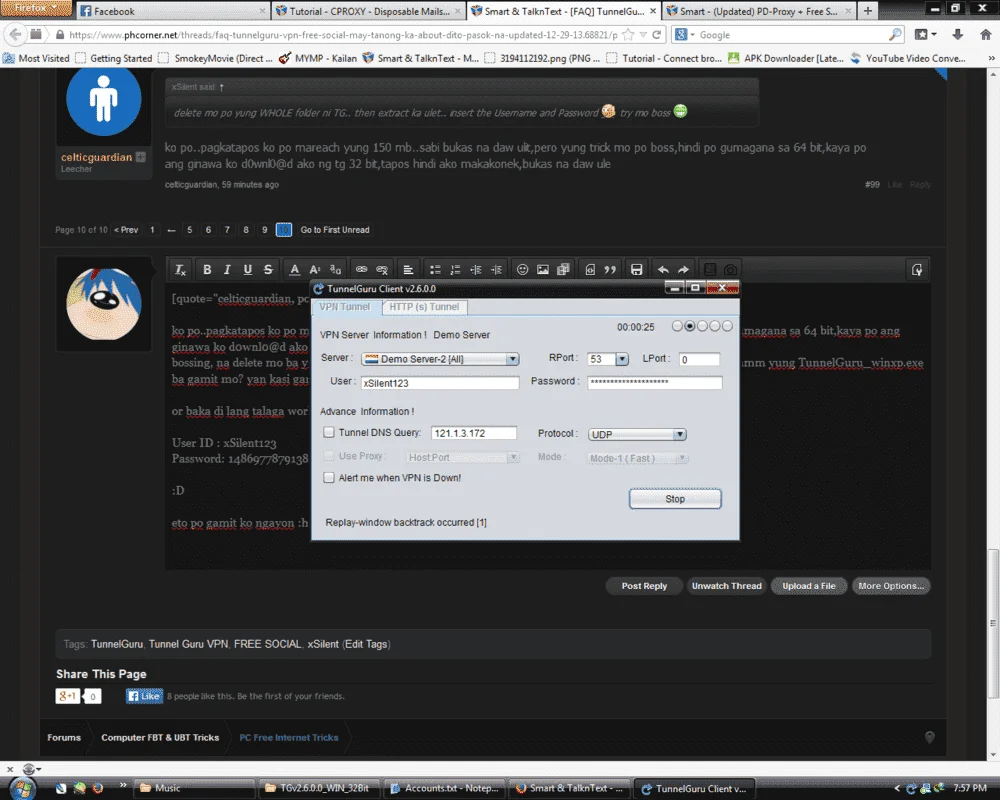Click the indent icon in editor
The image size is (1000, 800).
(496, 270)
